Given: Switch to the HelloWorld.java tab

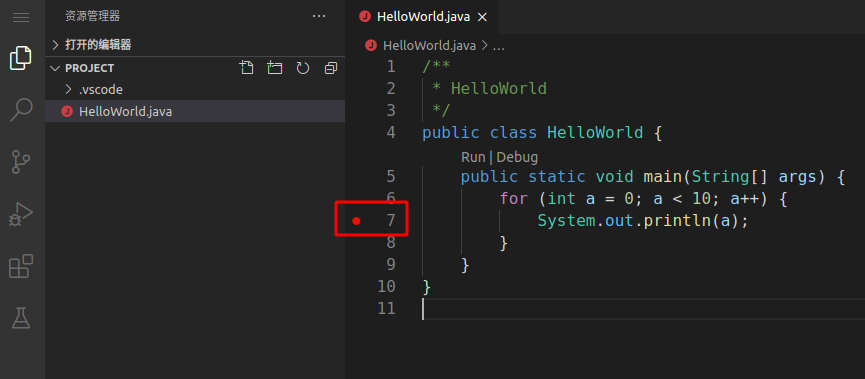Looking at the screenshot, I should click(x=423, y=17).
